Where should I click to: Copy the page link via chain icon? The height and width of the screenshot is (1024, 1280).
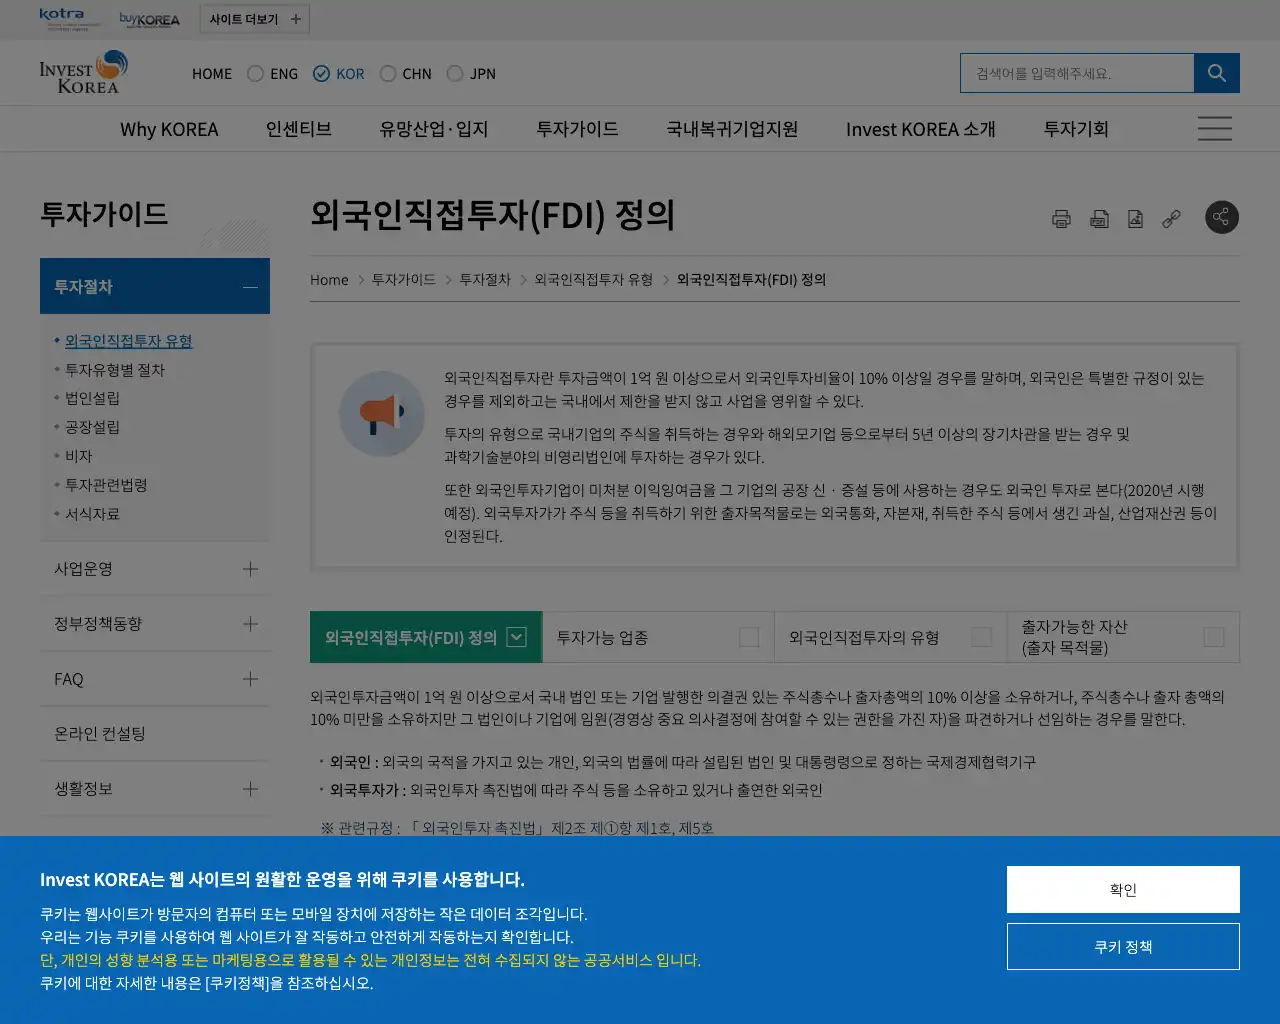[1170, 217]
